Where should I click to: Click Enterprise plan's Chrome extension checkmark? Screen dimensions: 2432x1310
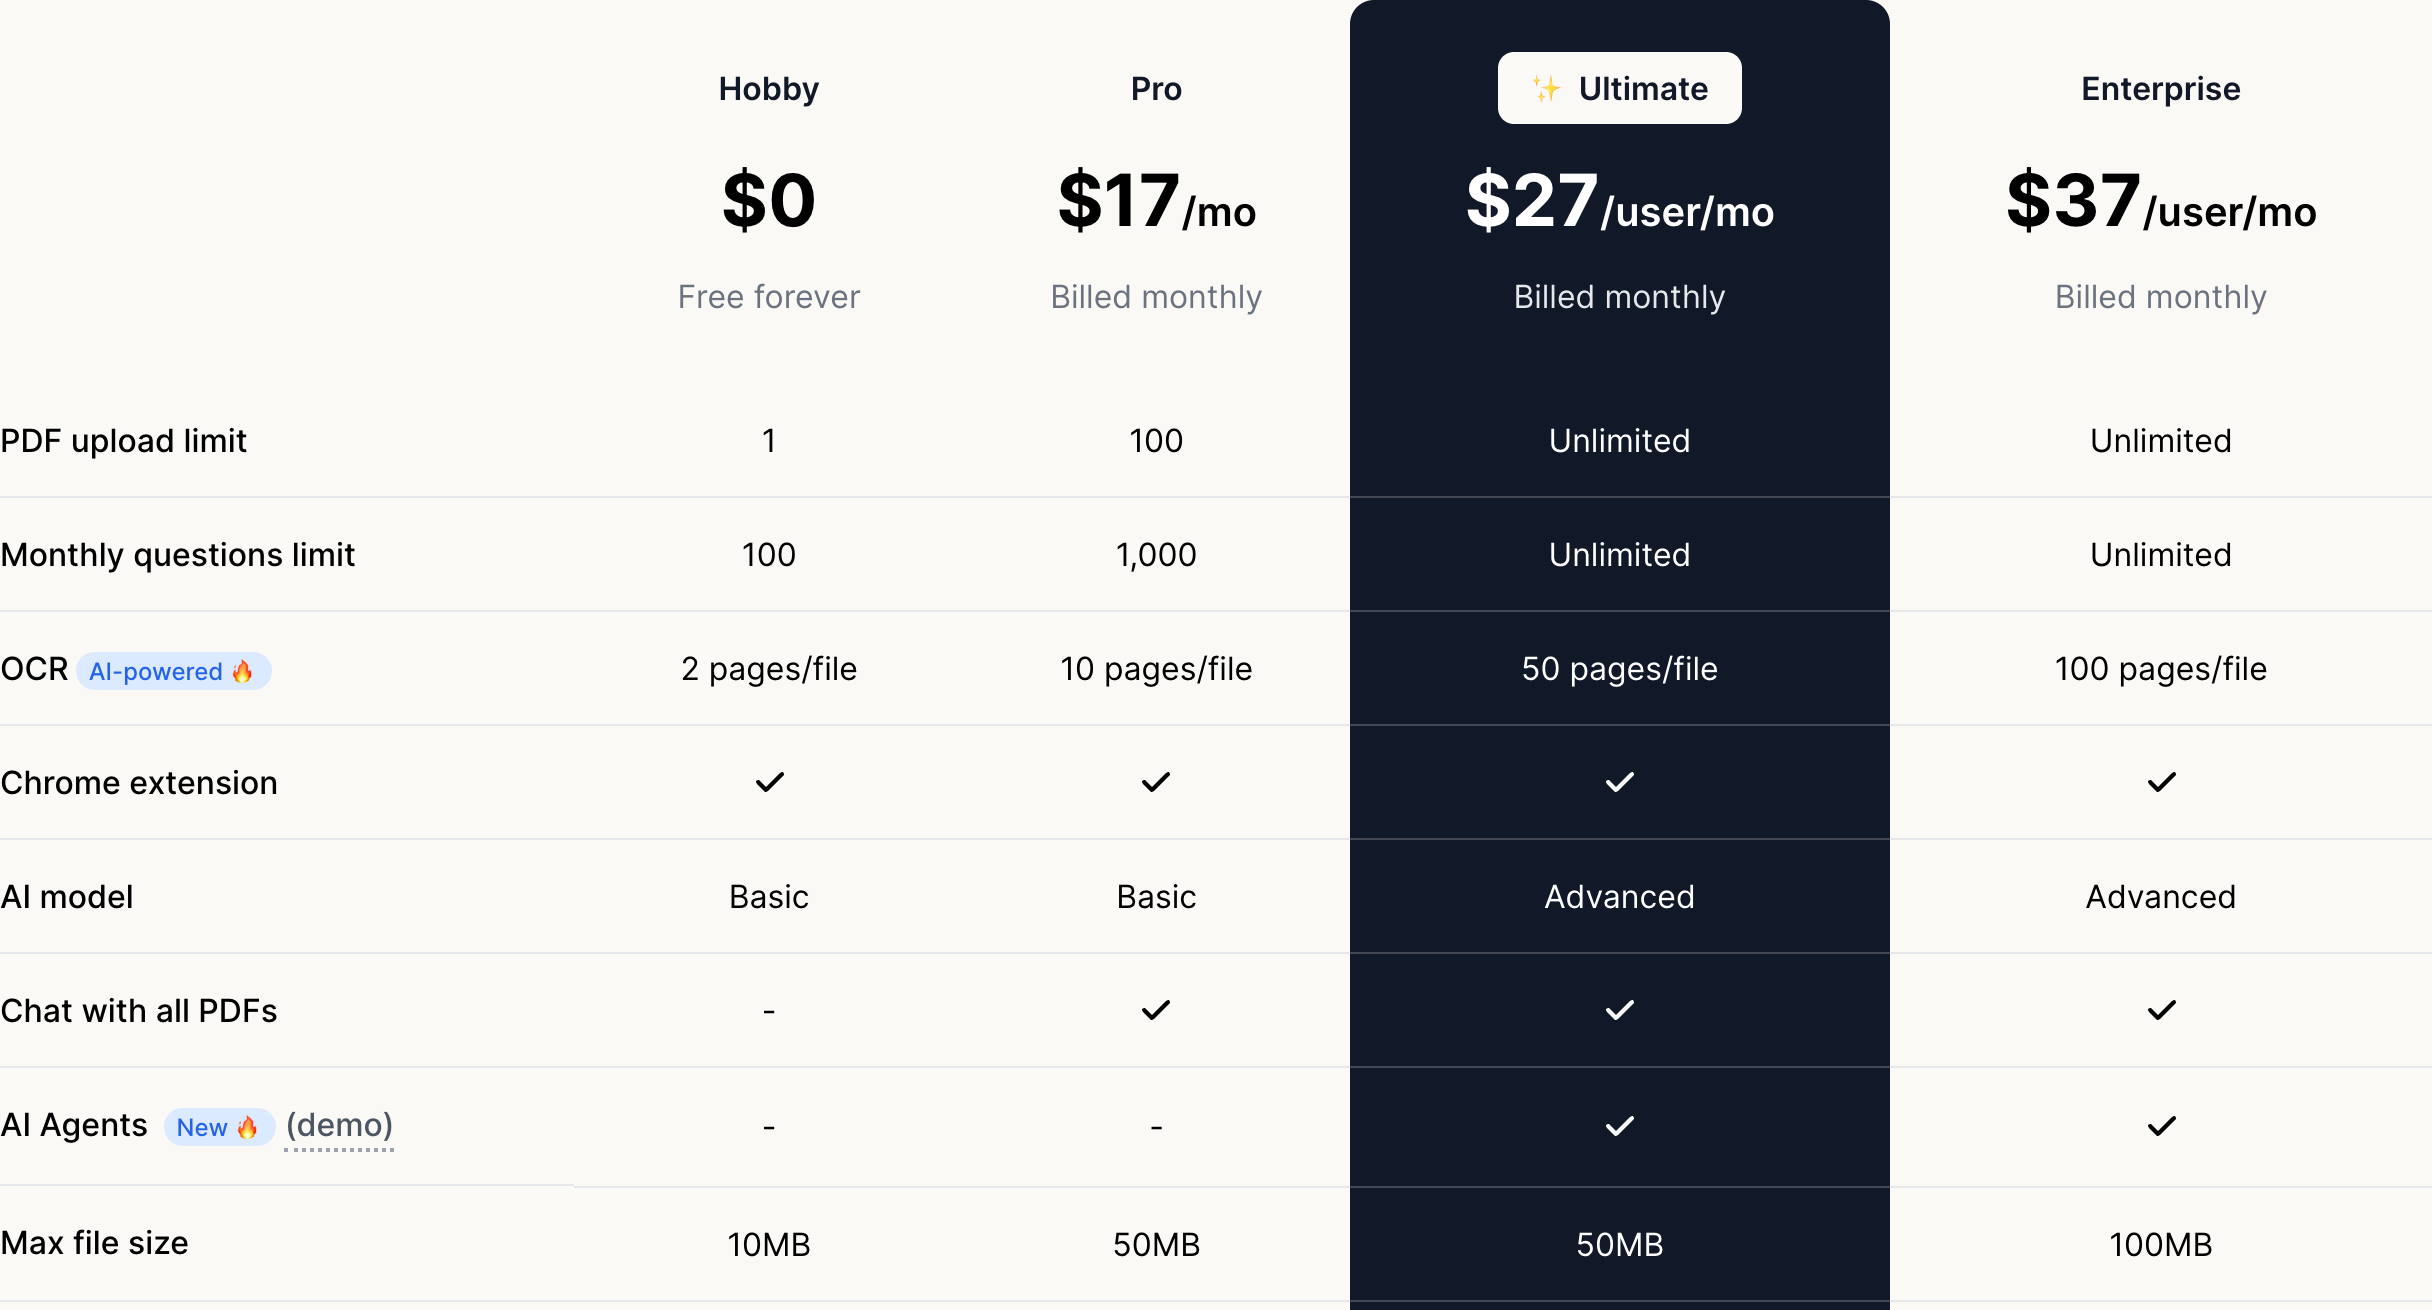click(x=2161, y=782)
